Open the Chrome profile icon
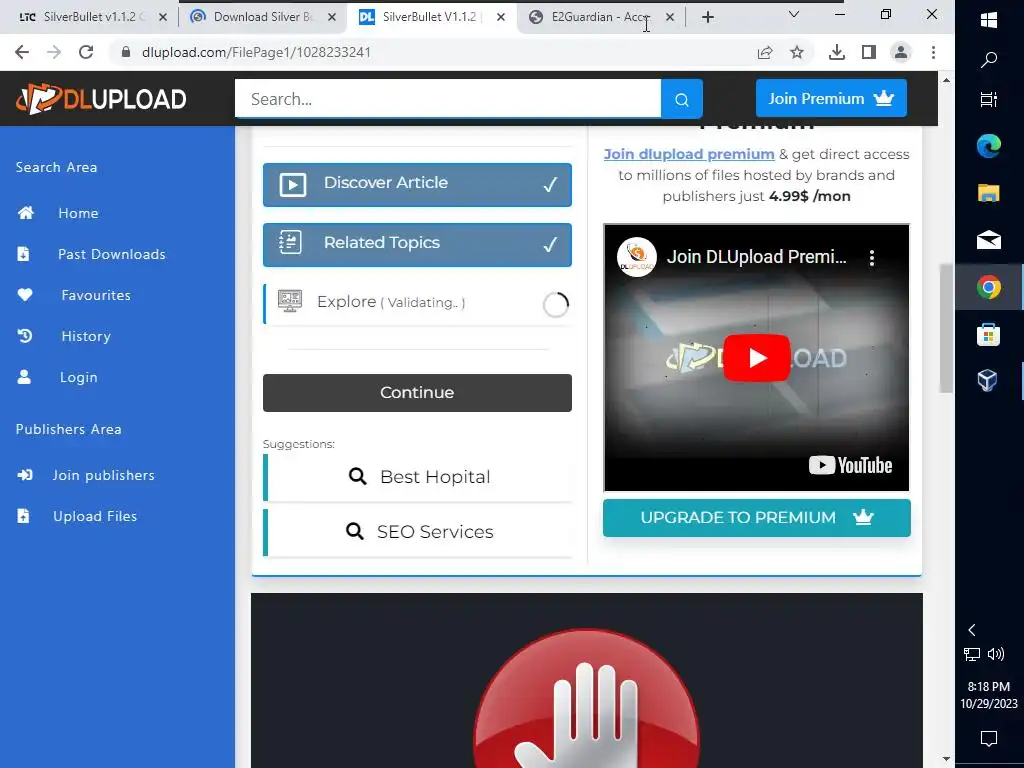The height and width of the screenshot is (768, 1024). (901, 52)
